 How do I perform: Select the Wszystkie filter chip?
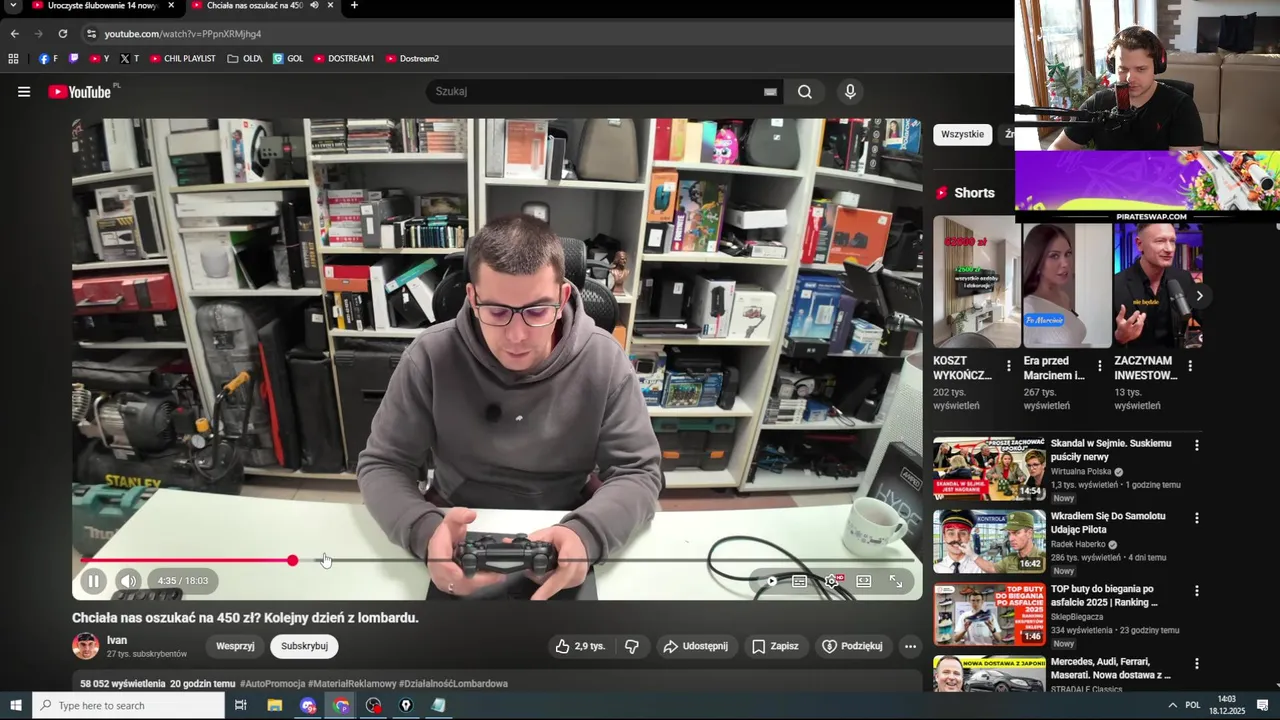[962, 134]
